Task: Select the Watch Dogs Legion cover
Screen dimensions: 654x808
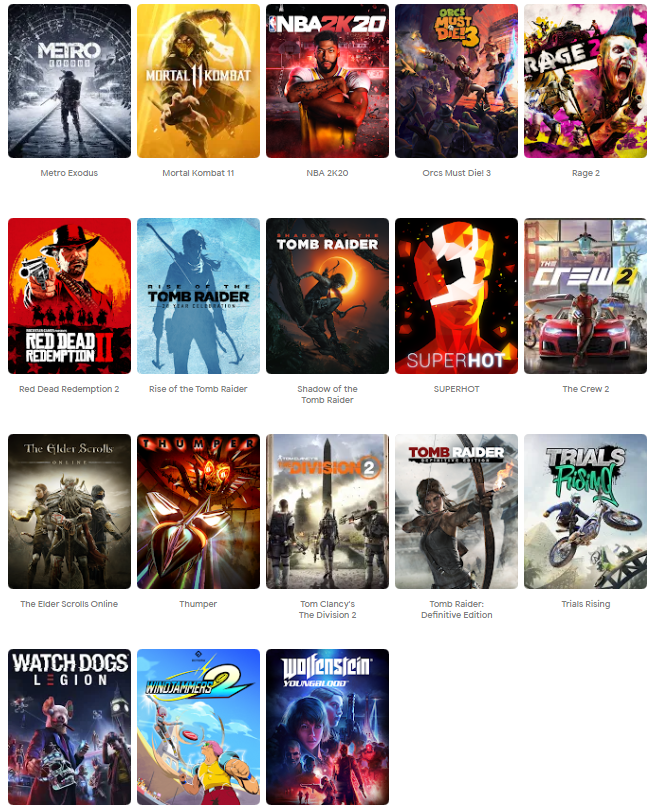Action: pos(69,726)
